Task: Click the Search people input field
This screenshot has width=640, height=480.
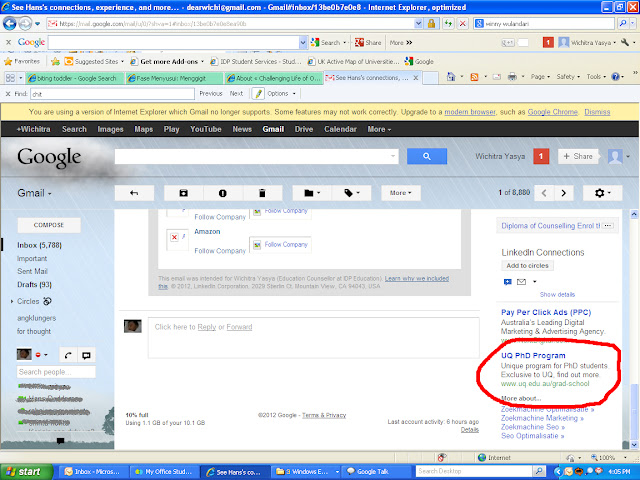Action: (x=56, y=372)
